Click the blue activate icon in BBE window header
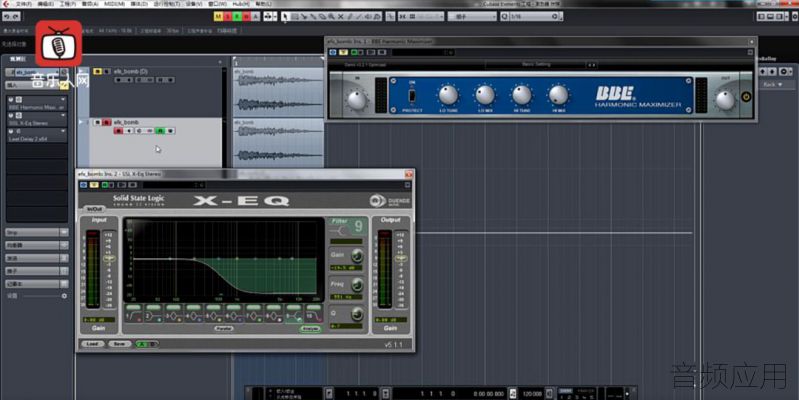 [333, 52]
